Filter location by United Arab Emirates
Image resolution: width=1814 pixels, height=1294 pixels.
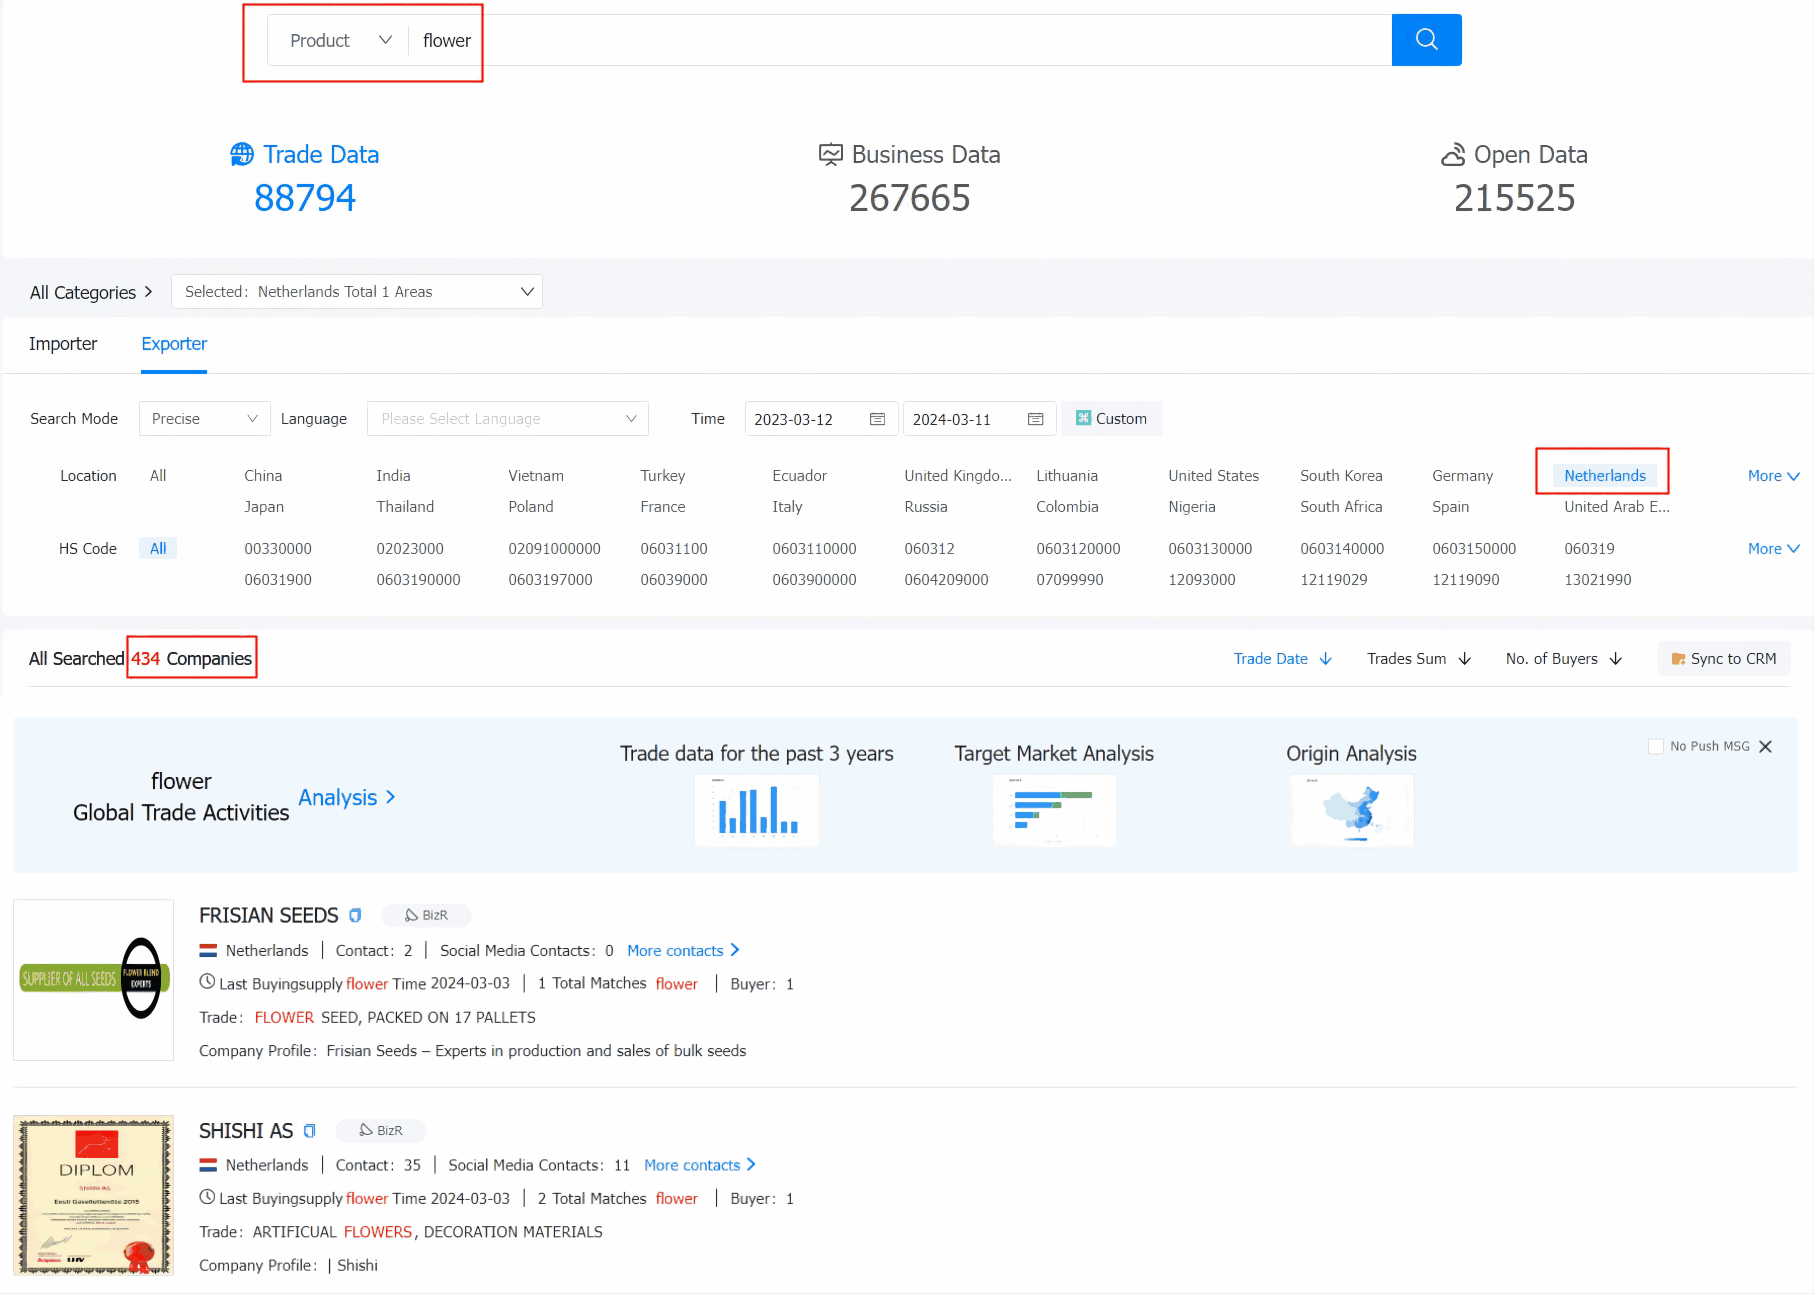pyautogui.click(x=1616, y=507)
